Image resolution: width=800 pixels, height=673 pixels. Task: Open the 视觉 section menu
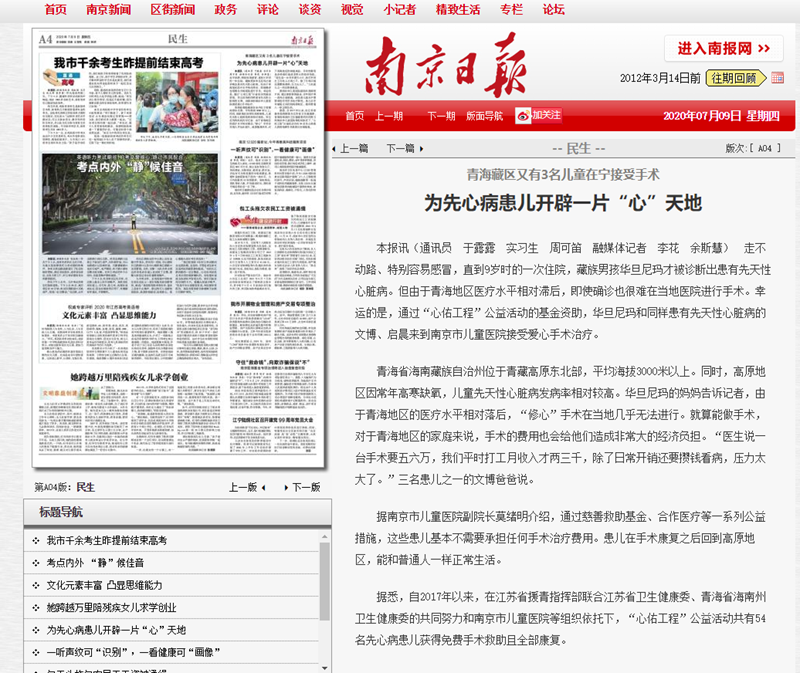[351, 11]
